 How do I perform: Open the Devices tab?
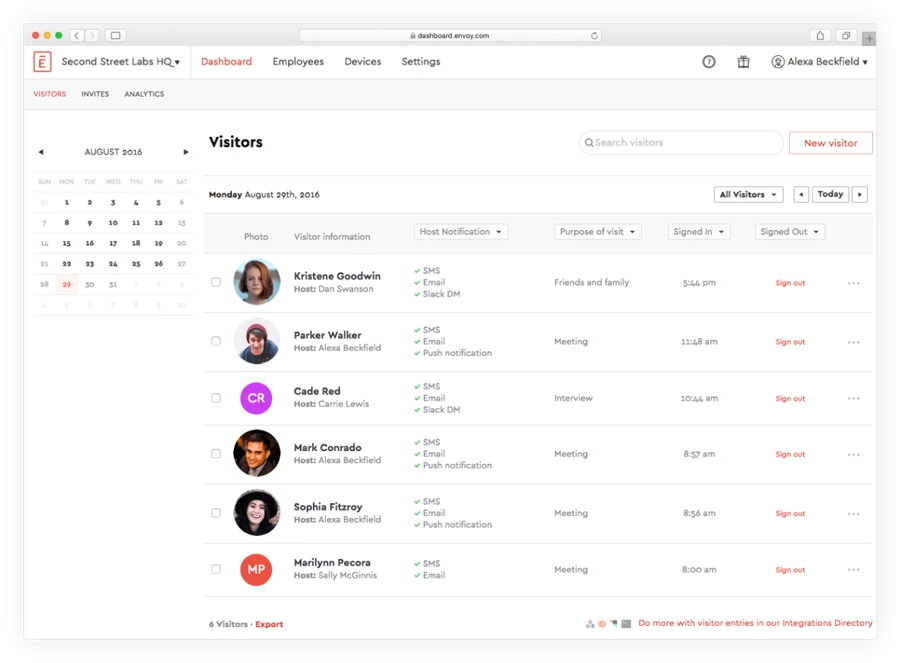(363, 61)
